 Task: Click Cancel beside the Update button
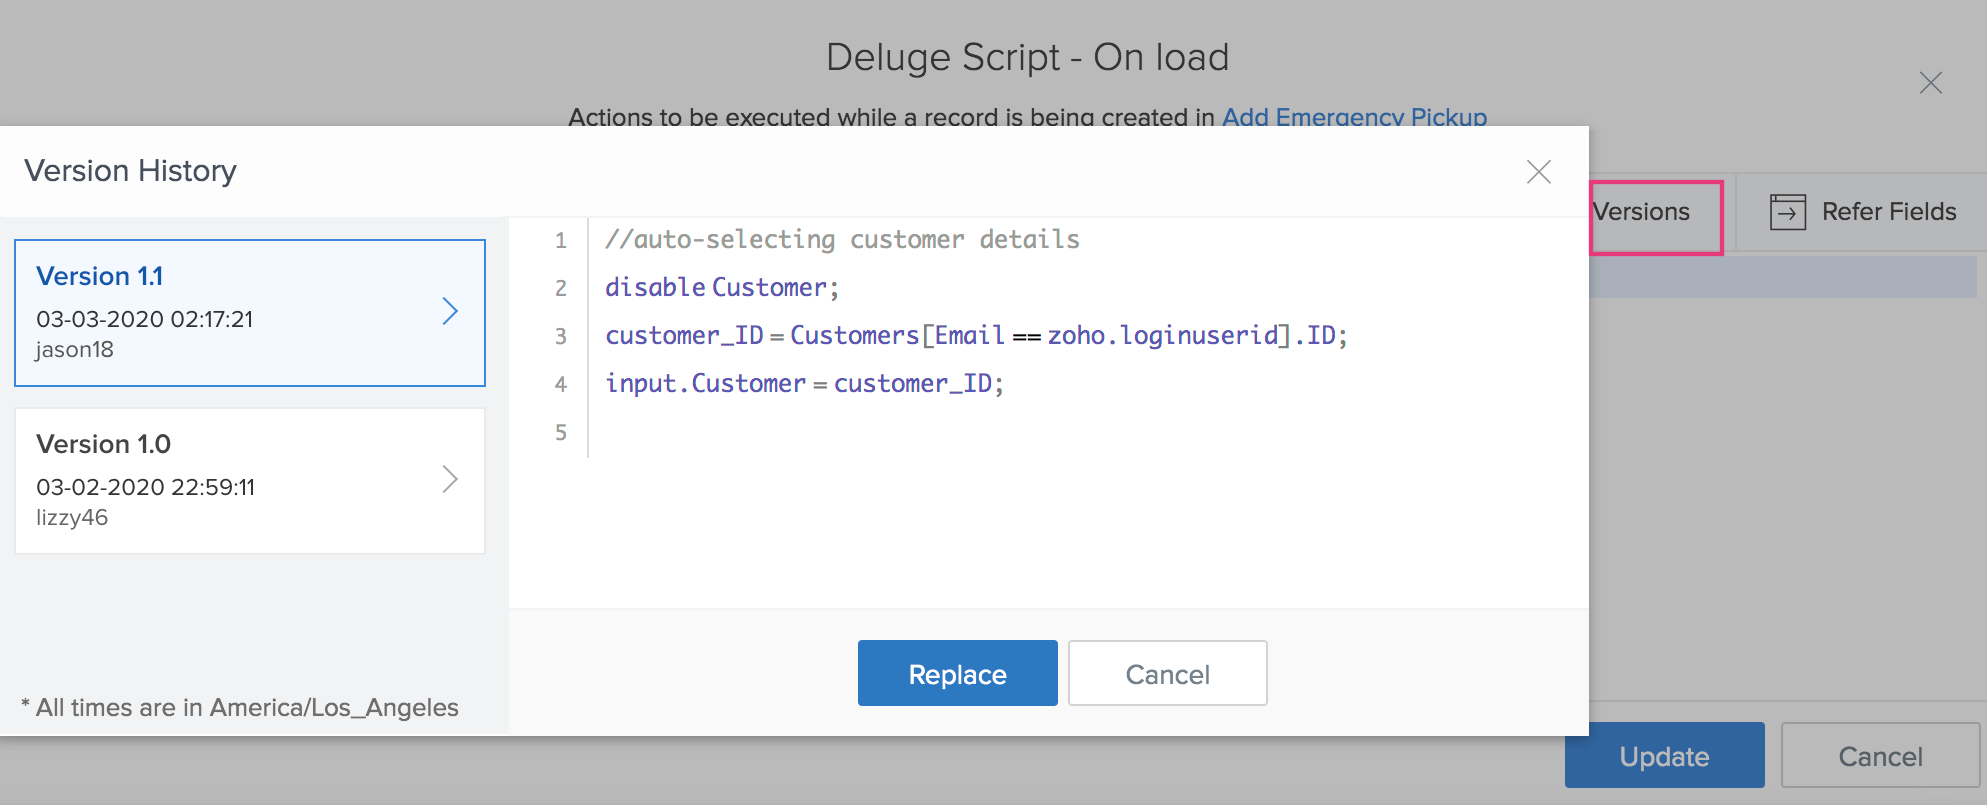point(1879,756)
